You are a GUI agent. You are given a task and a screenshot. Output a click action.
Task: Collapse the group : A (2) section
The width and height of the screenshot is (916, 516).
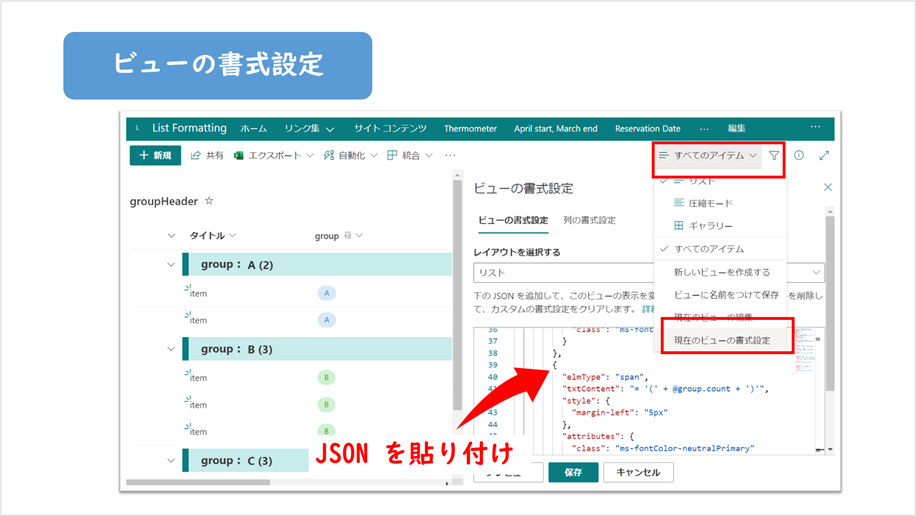coord(171,265)
